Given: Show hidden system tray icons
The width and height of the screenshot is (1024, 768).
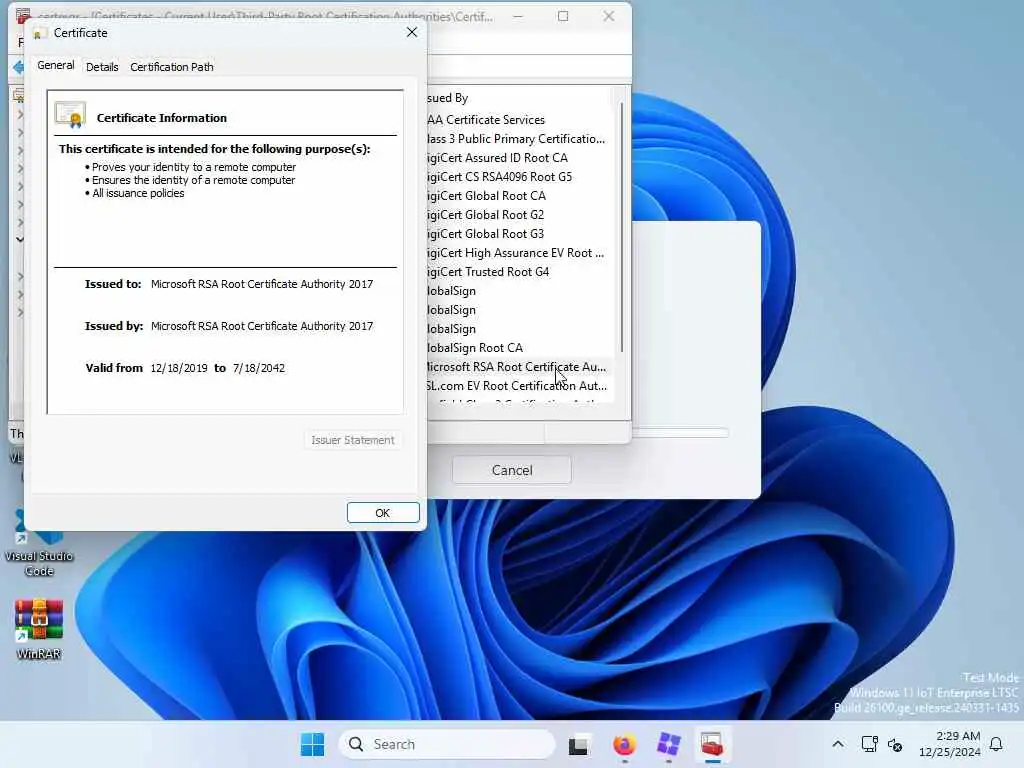Looking at the screenshot, I should tap(838, 744).
